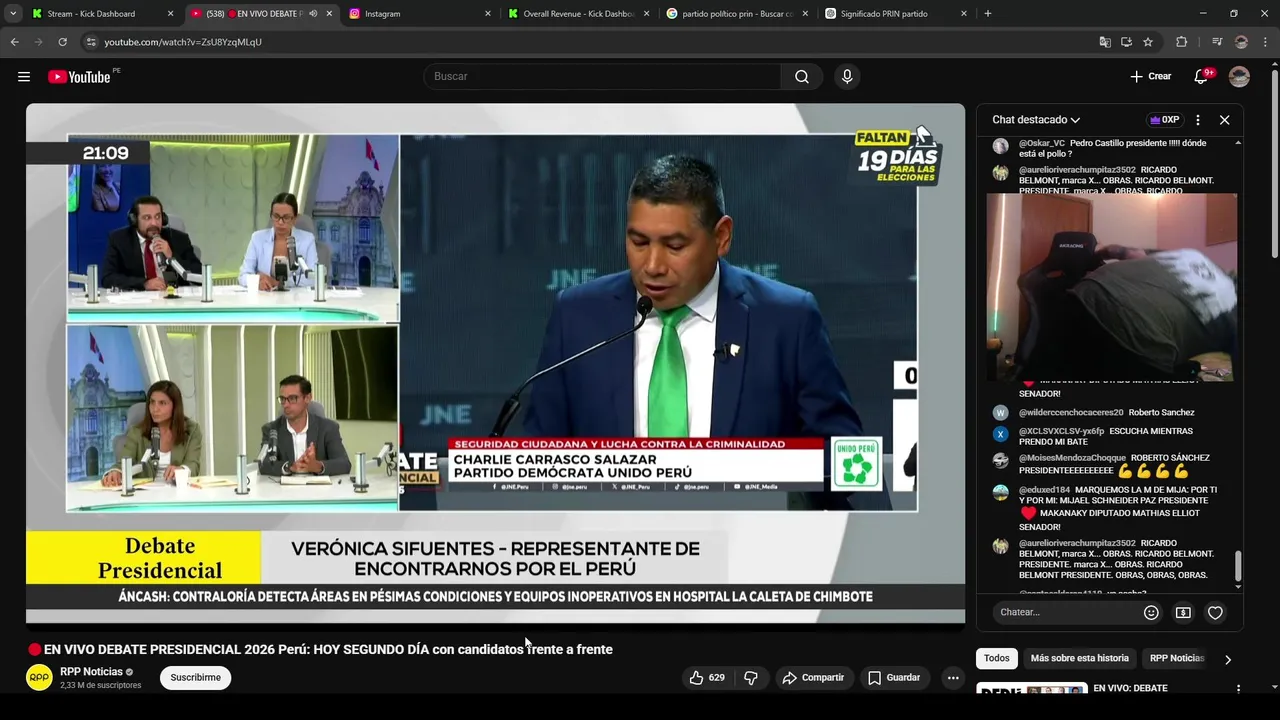Open the video's more actions menu
The height and width of the screenshot is (720, 1280).
(953, 678)
